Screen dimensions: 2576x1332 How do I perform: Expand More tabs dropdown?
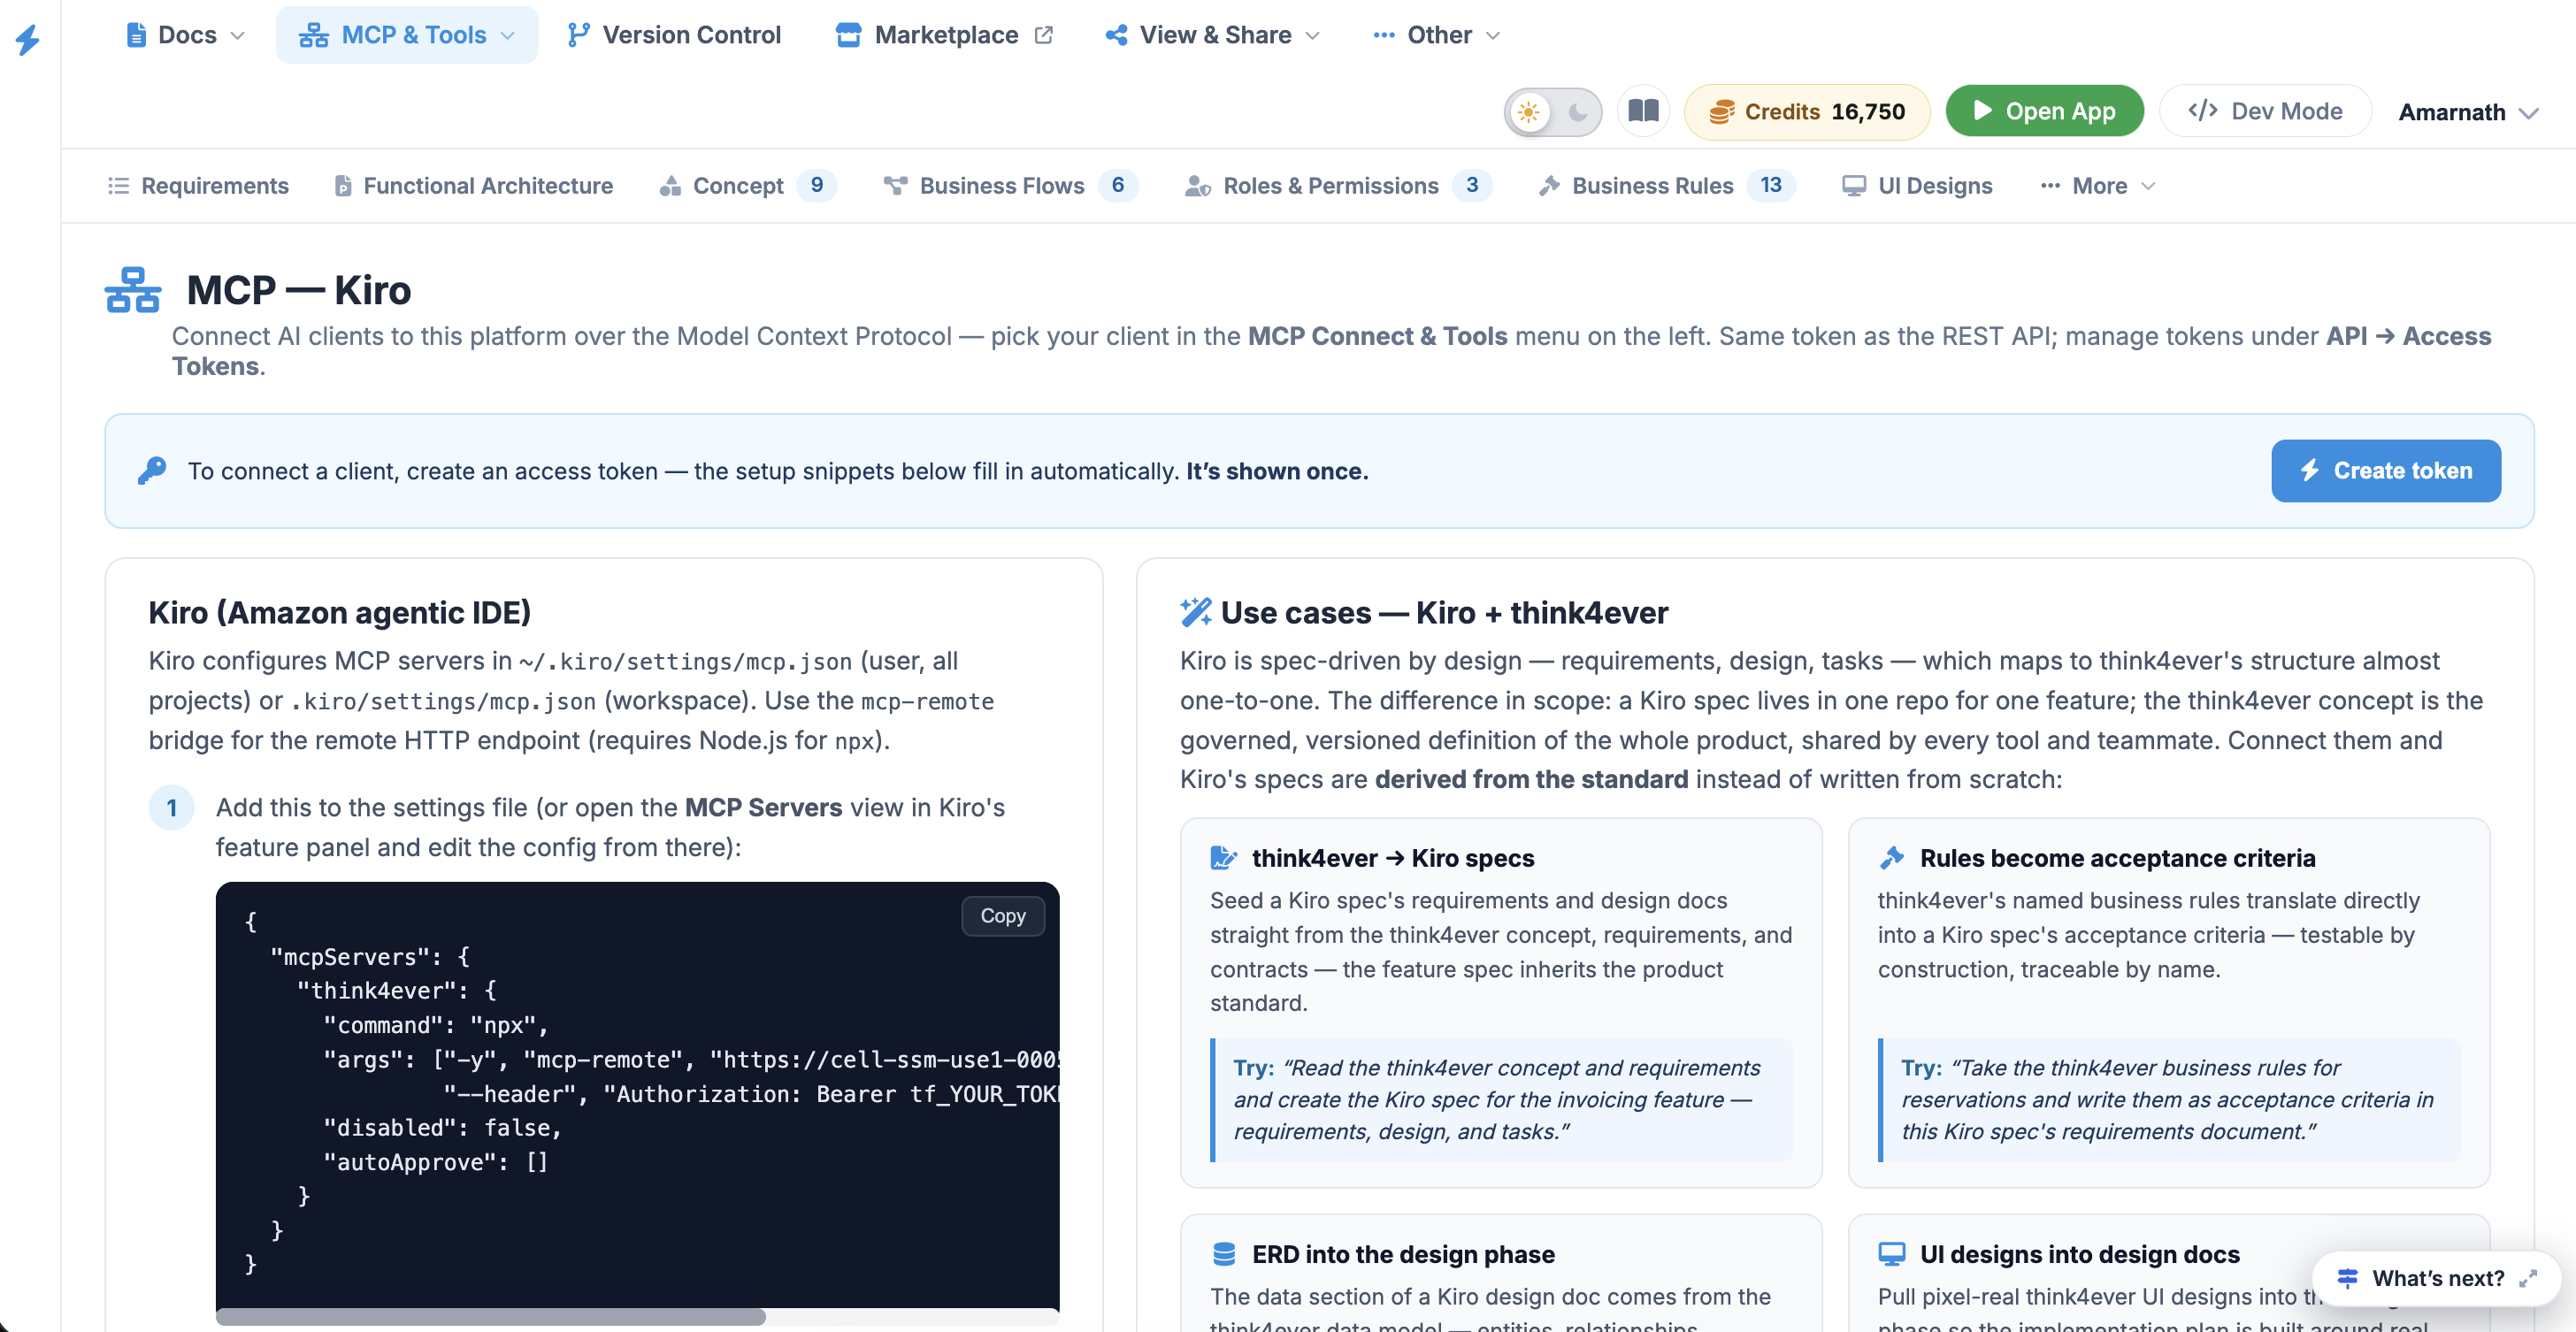click(2098, 185)
